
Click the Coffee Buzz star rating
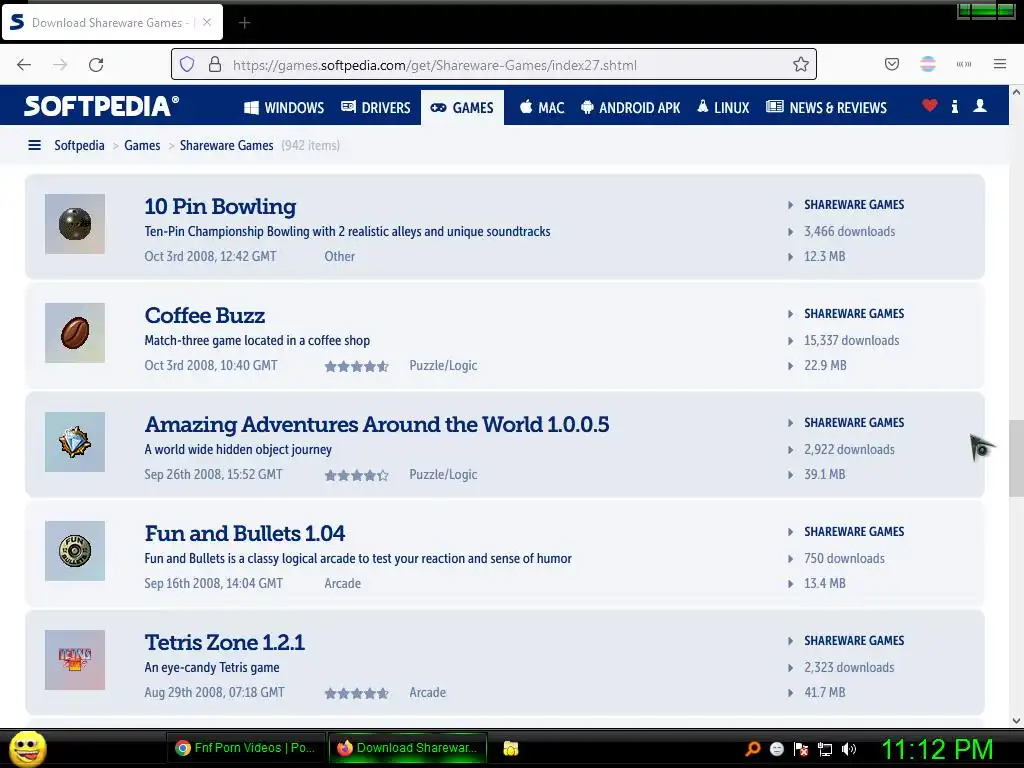(357, 366)
